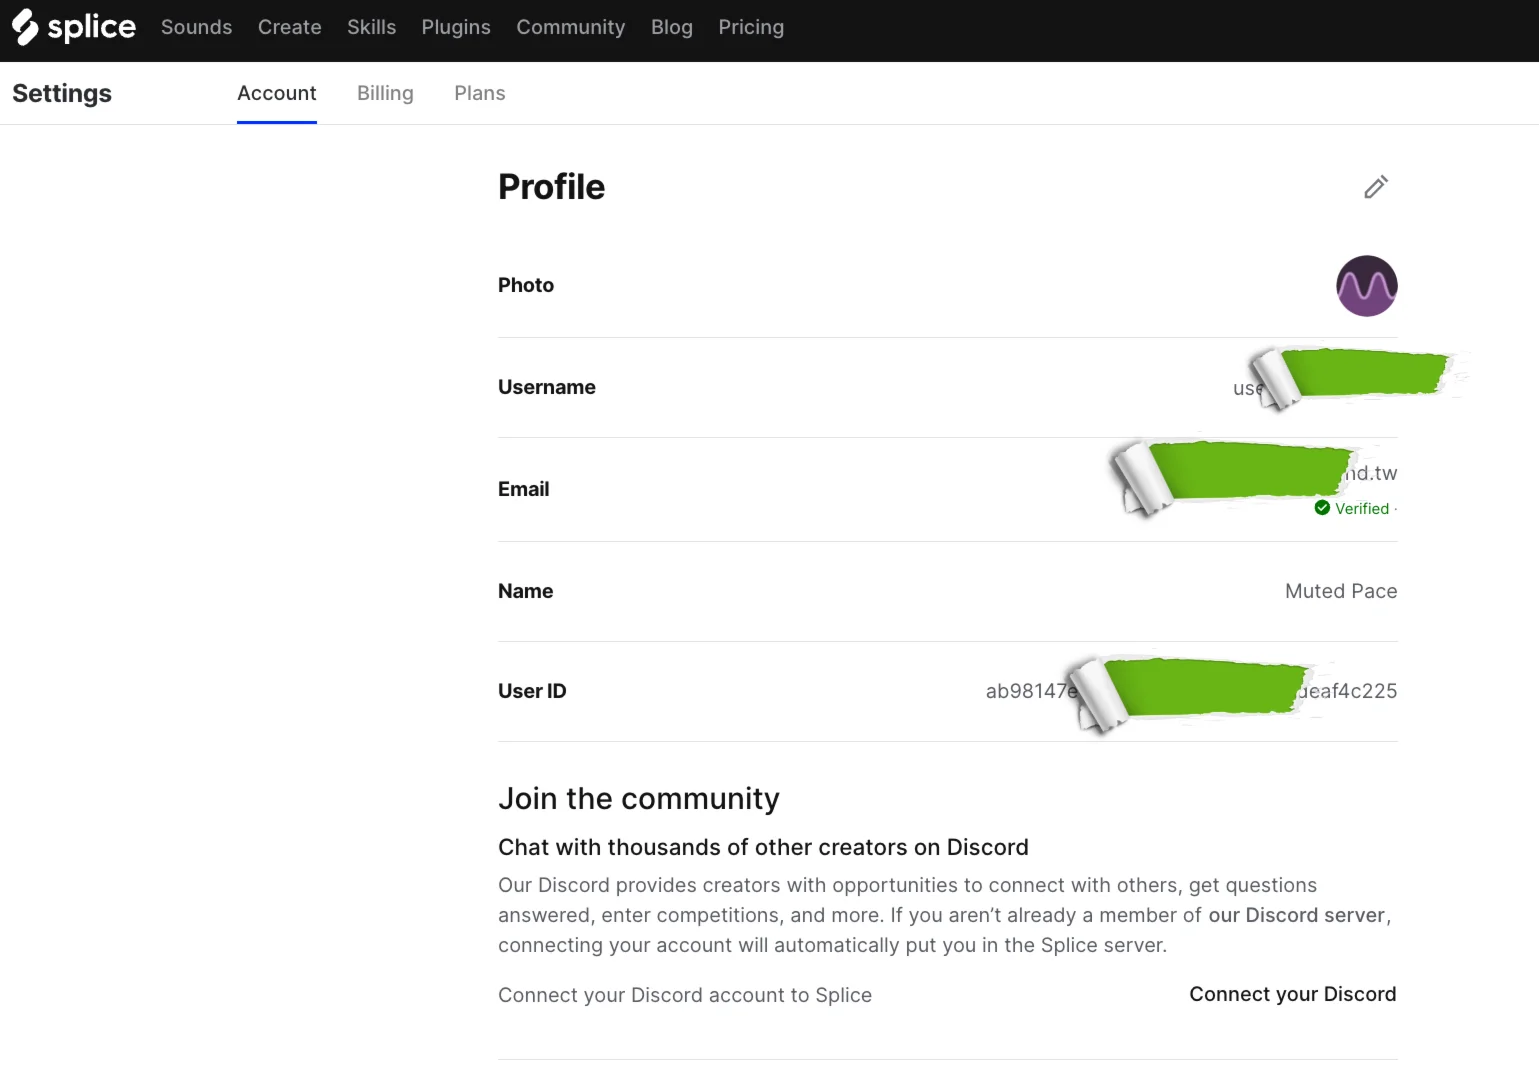
Task: Switch to the Billing tab
Action: pos(385,93)
